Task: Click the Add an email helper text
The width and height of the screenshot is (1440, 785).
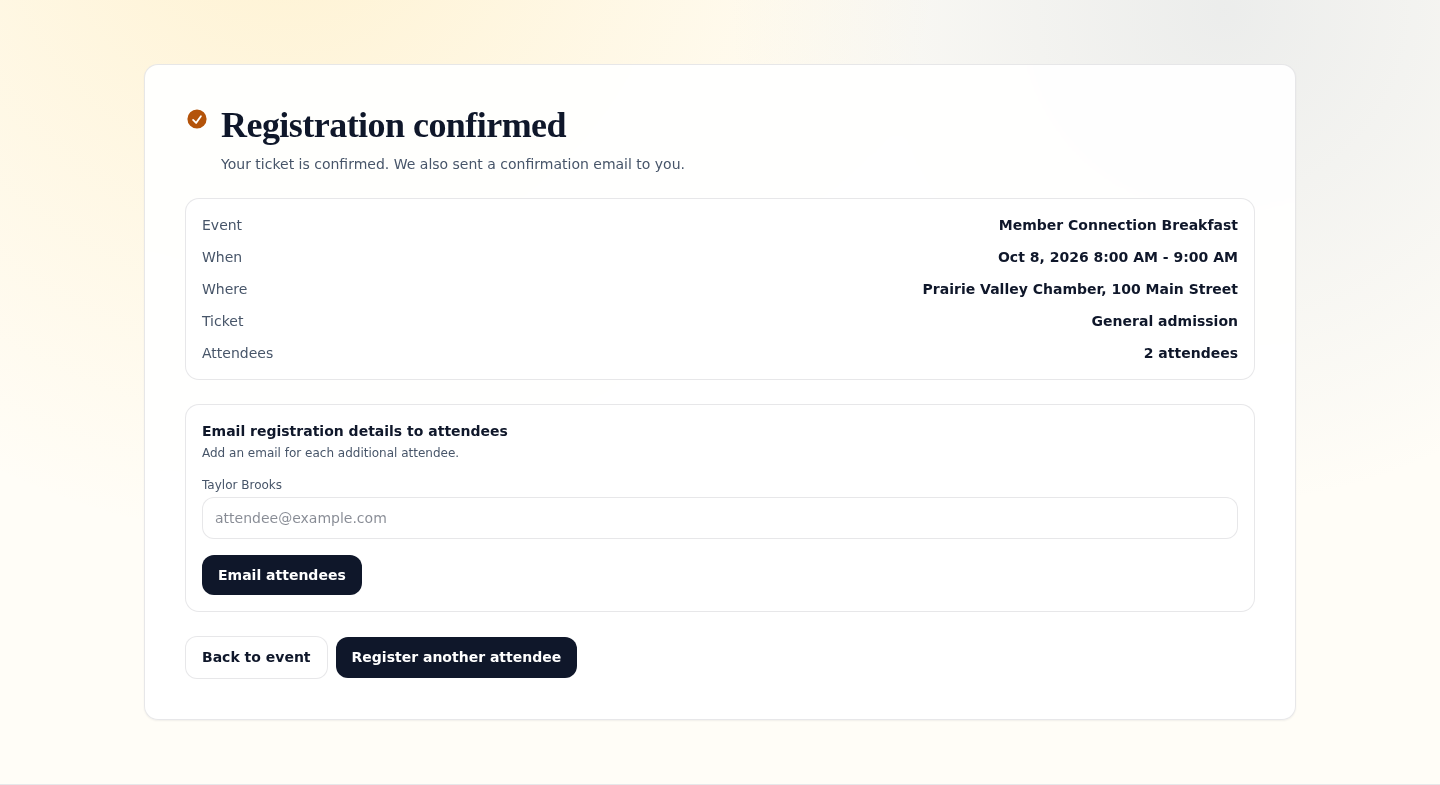Action: coord(330,453)
